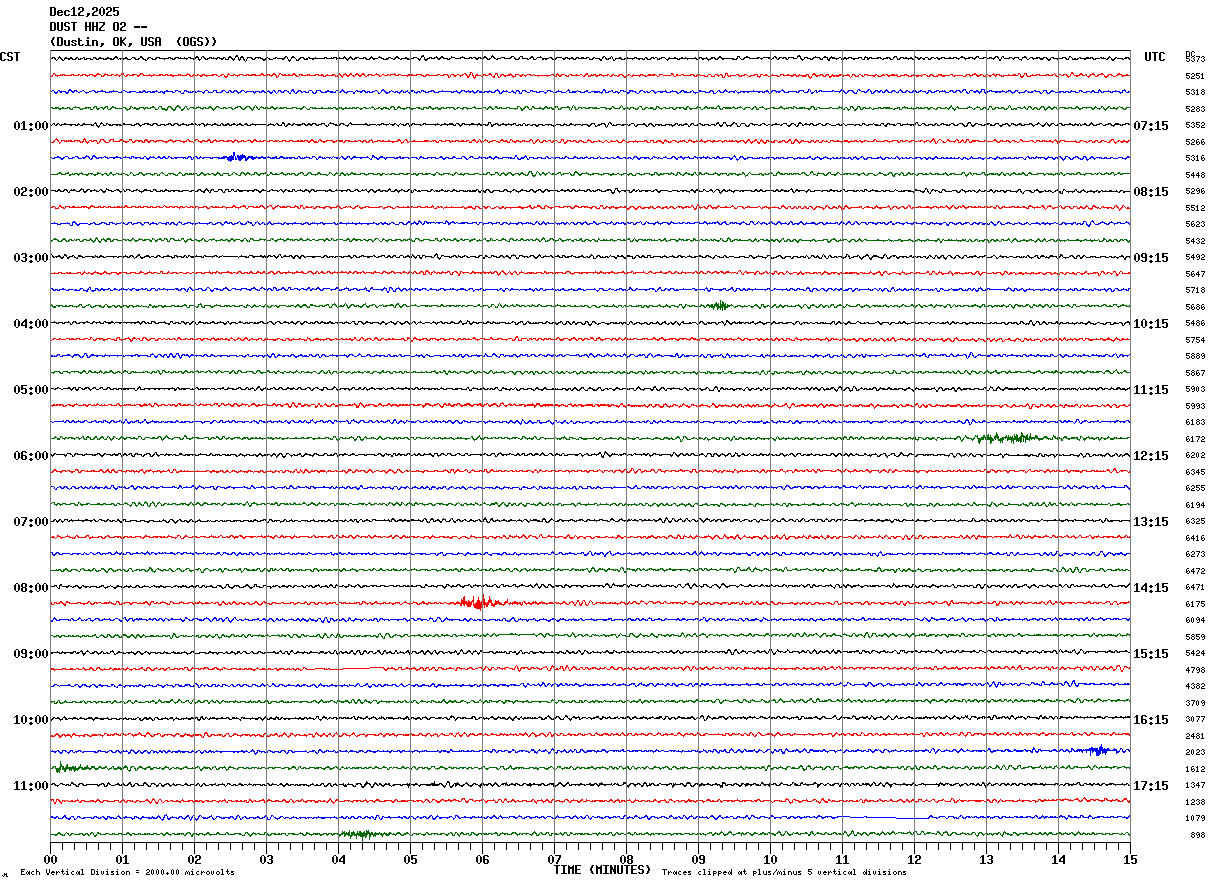The image size is (1210, 886).
Task: Click the green seismic burst near minute 09
Action: (x=718, y=305)
